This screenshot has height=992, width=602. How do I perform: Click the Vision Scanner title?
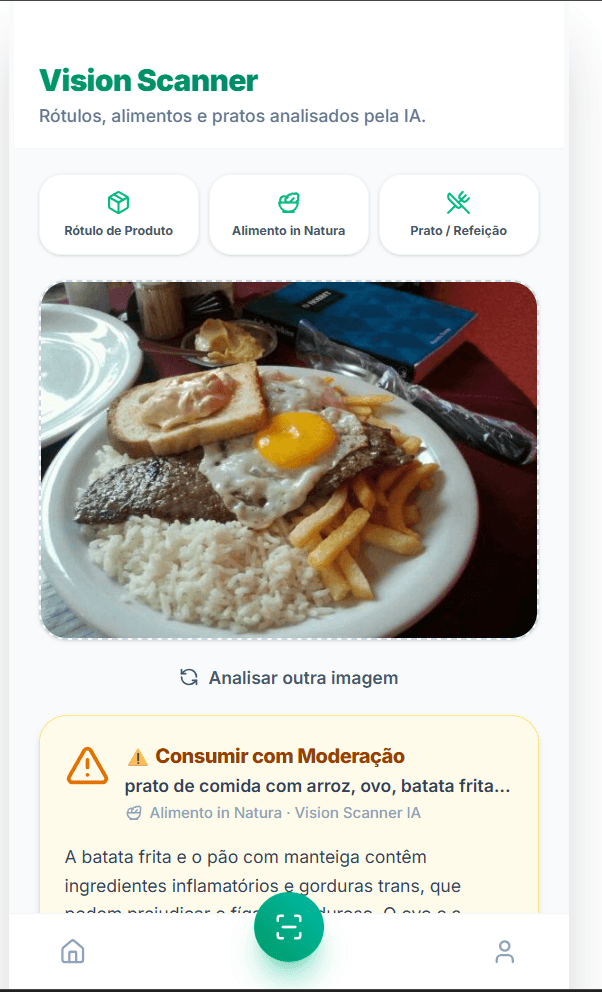click(148, 81)
